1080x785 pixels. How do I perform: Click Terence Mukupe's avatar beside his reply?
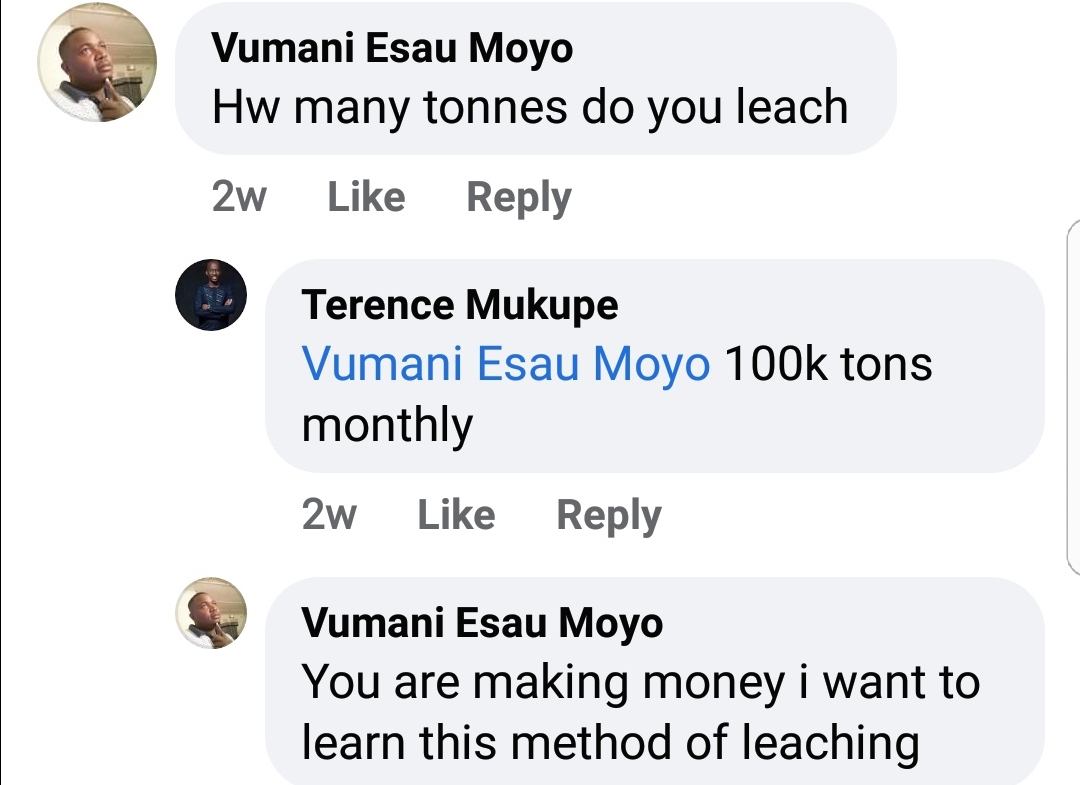tap(210, 295)
